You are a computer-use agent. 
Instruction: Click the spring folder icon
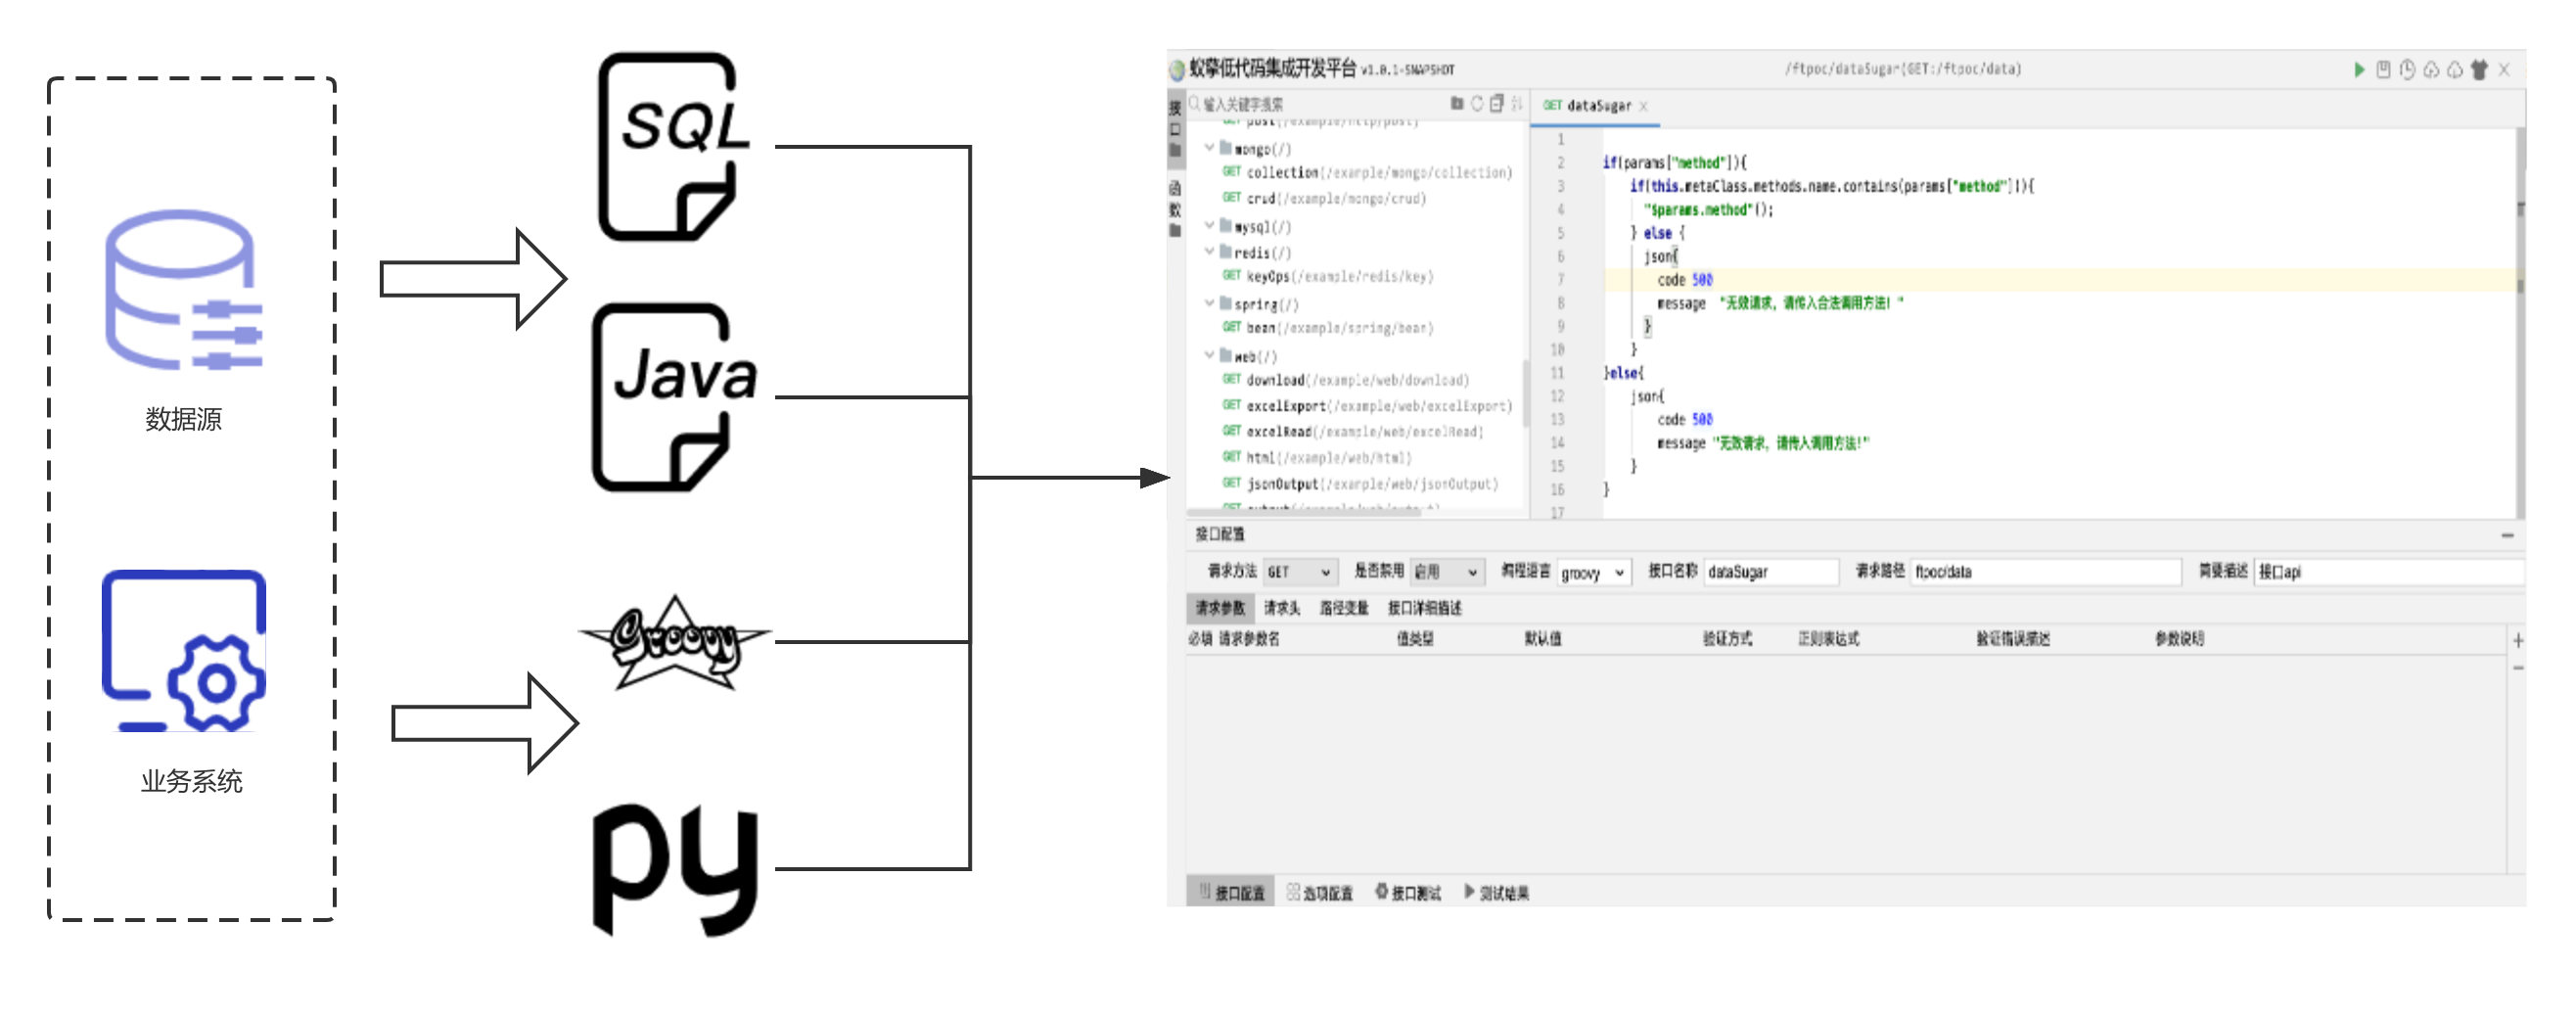[1225, 303]
